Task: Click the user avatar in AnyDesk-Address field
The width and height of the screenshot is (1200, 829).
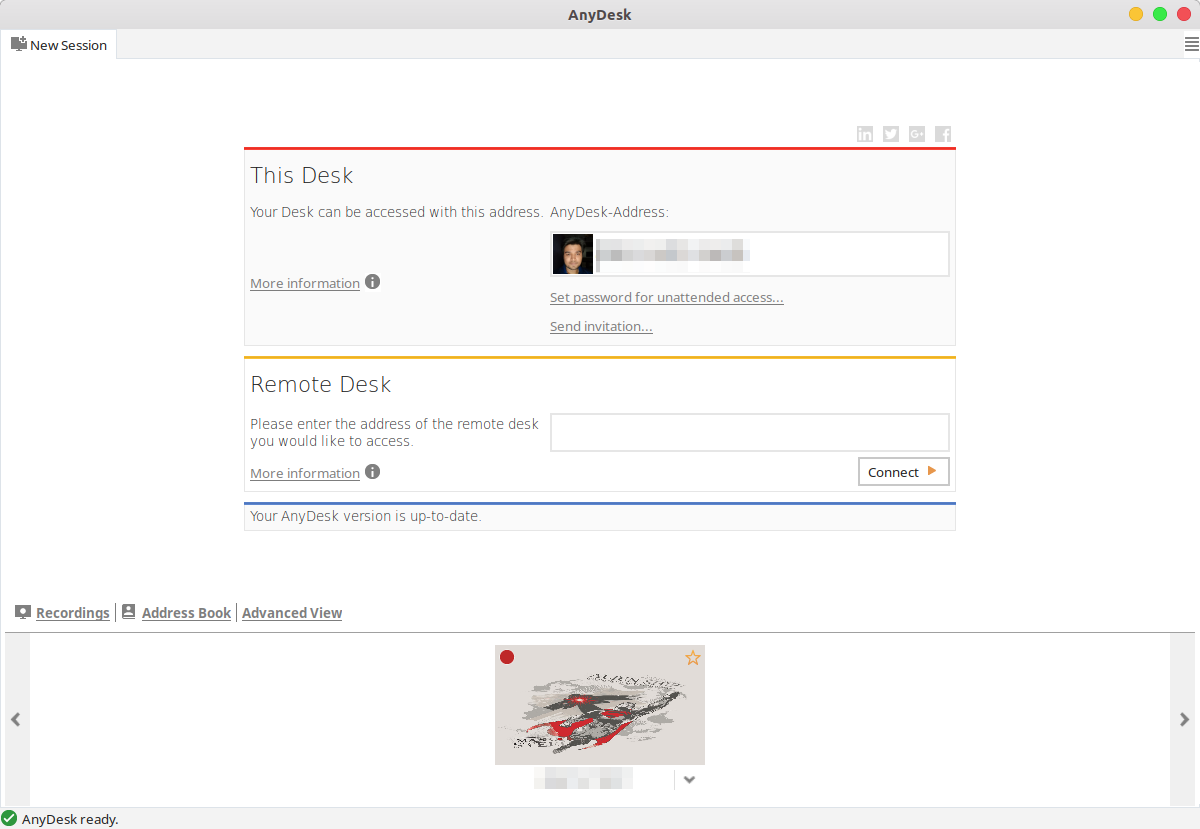Action: [573, 254]
